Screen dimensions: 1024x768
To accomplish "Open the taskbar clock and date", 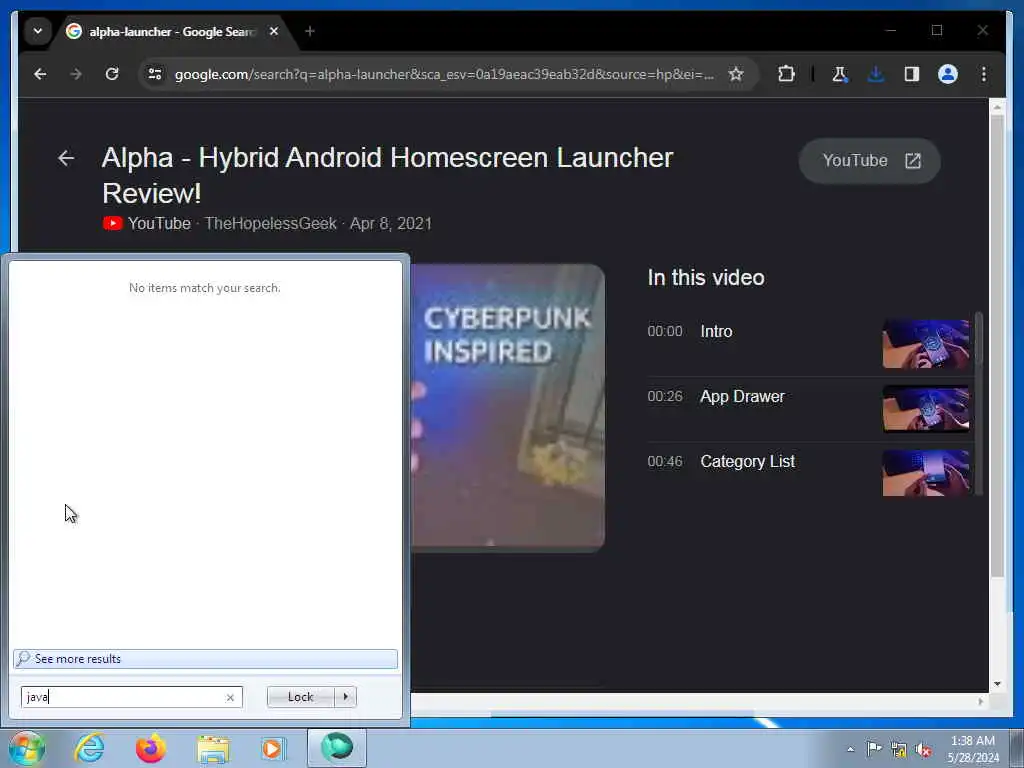I will (973, 749).
